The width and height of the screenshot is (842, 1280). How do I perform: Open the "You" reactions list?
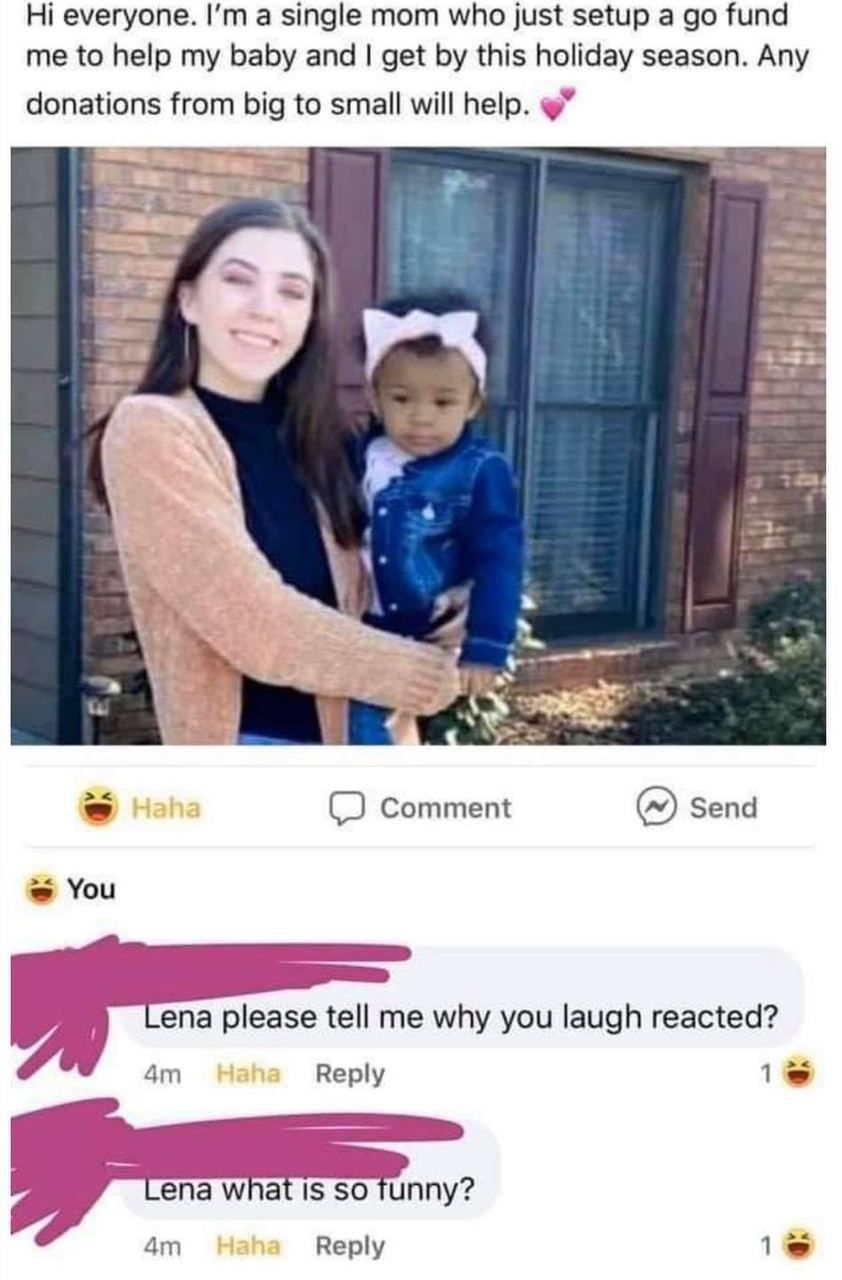tap(91, 888)
